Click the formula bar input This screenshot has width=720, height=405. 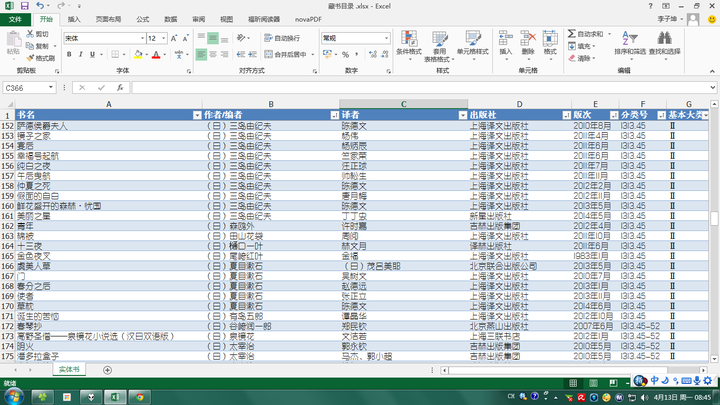pyautogui.click(x=421, y=88)
